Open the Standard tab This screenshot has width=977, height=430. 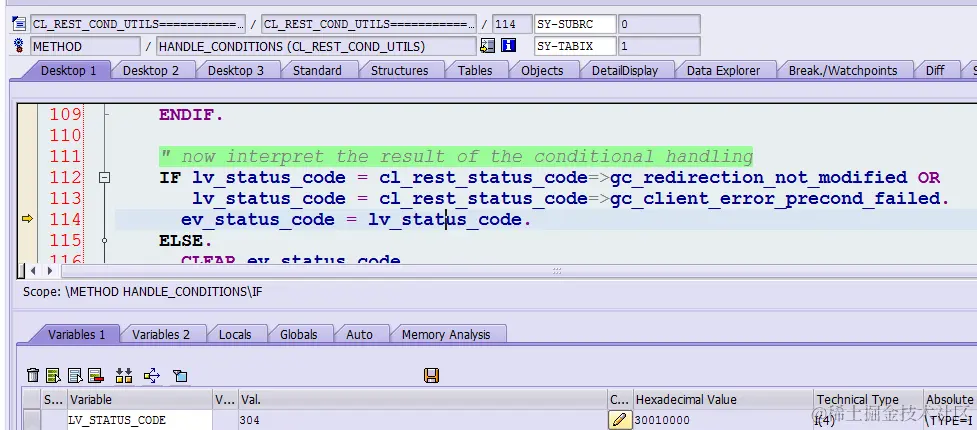point(317,70)
